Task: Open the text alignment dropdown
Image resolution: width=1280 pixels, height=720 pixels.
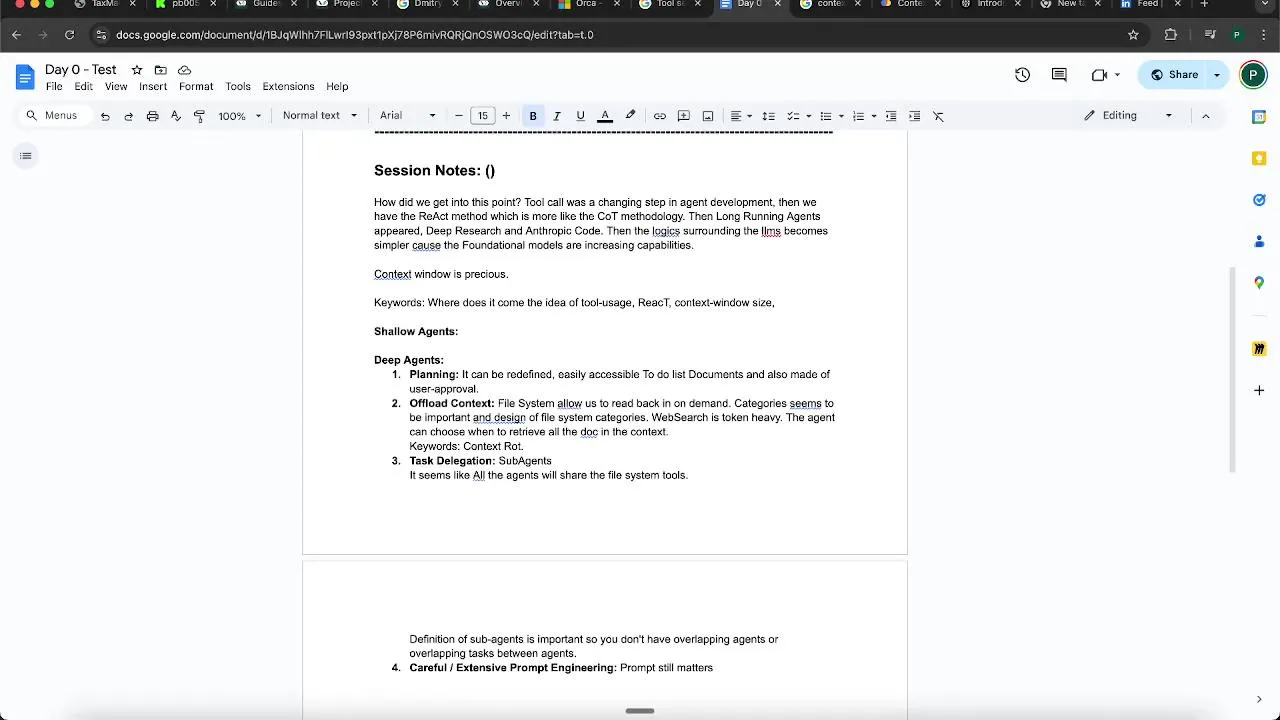Action: 741,116
